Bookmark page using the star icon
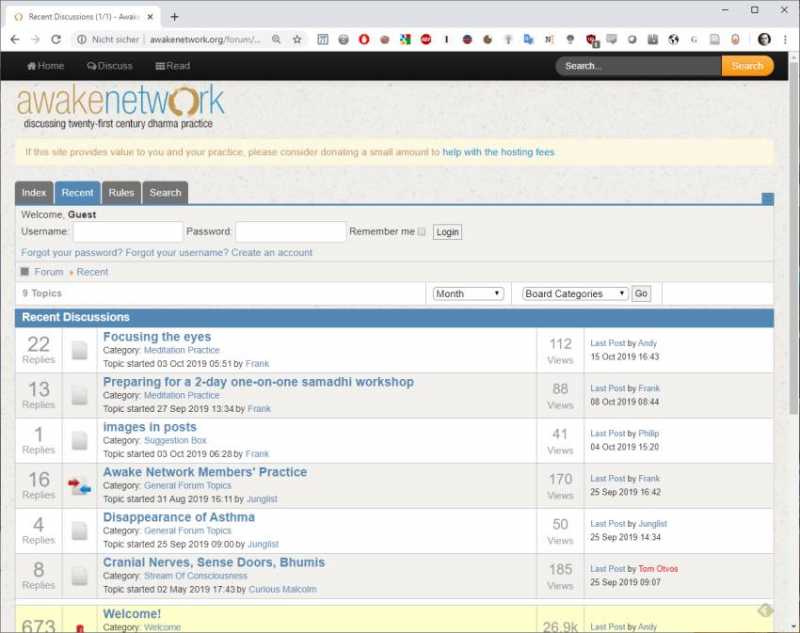Screen dimensions: 800x633 click(297, 39)
